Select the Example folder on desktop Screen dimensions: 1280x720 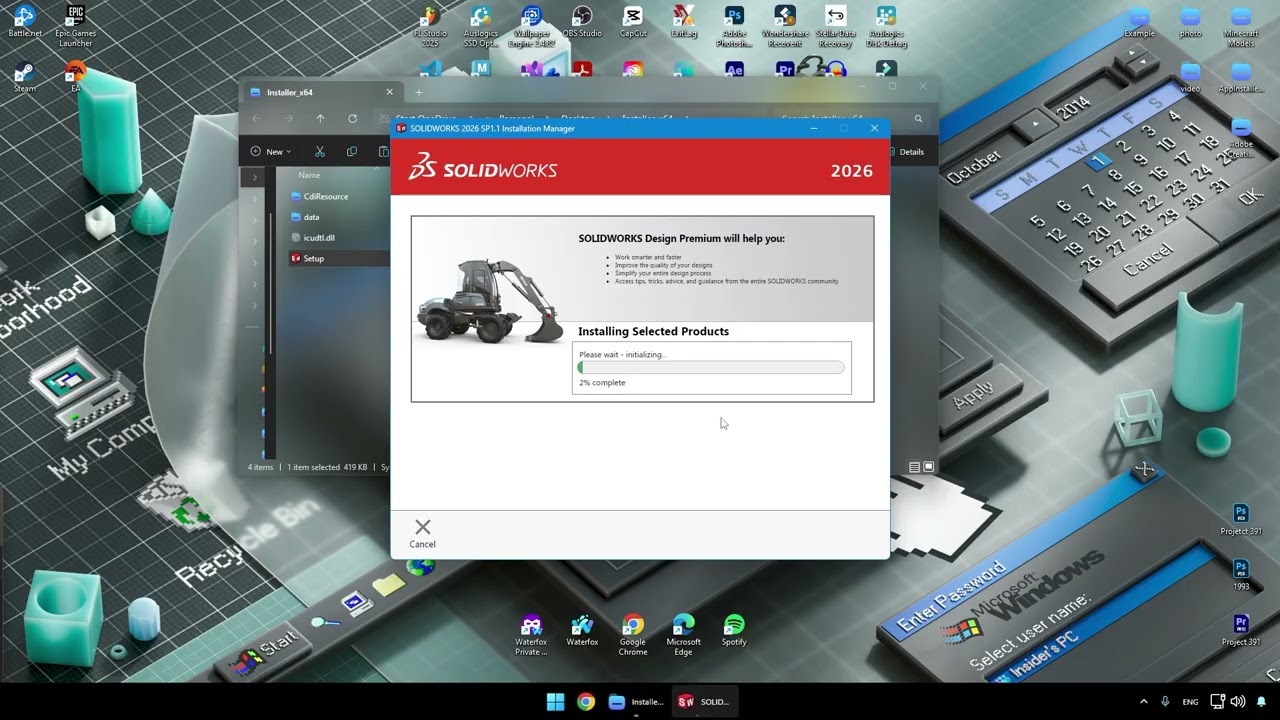[1139, 22]
